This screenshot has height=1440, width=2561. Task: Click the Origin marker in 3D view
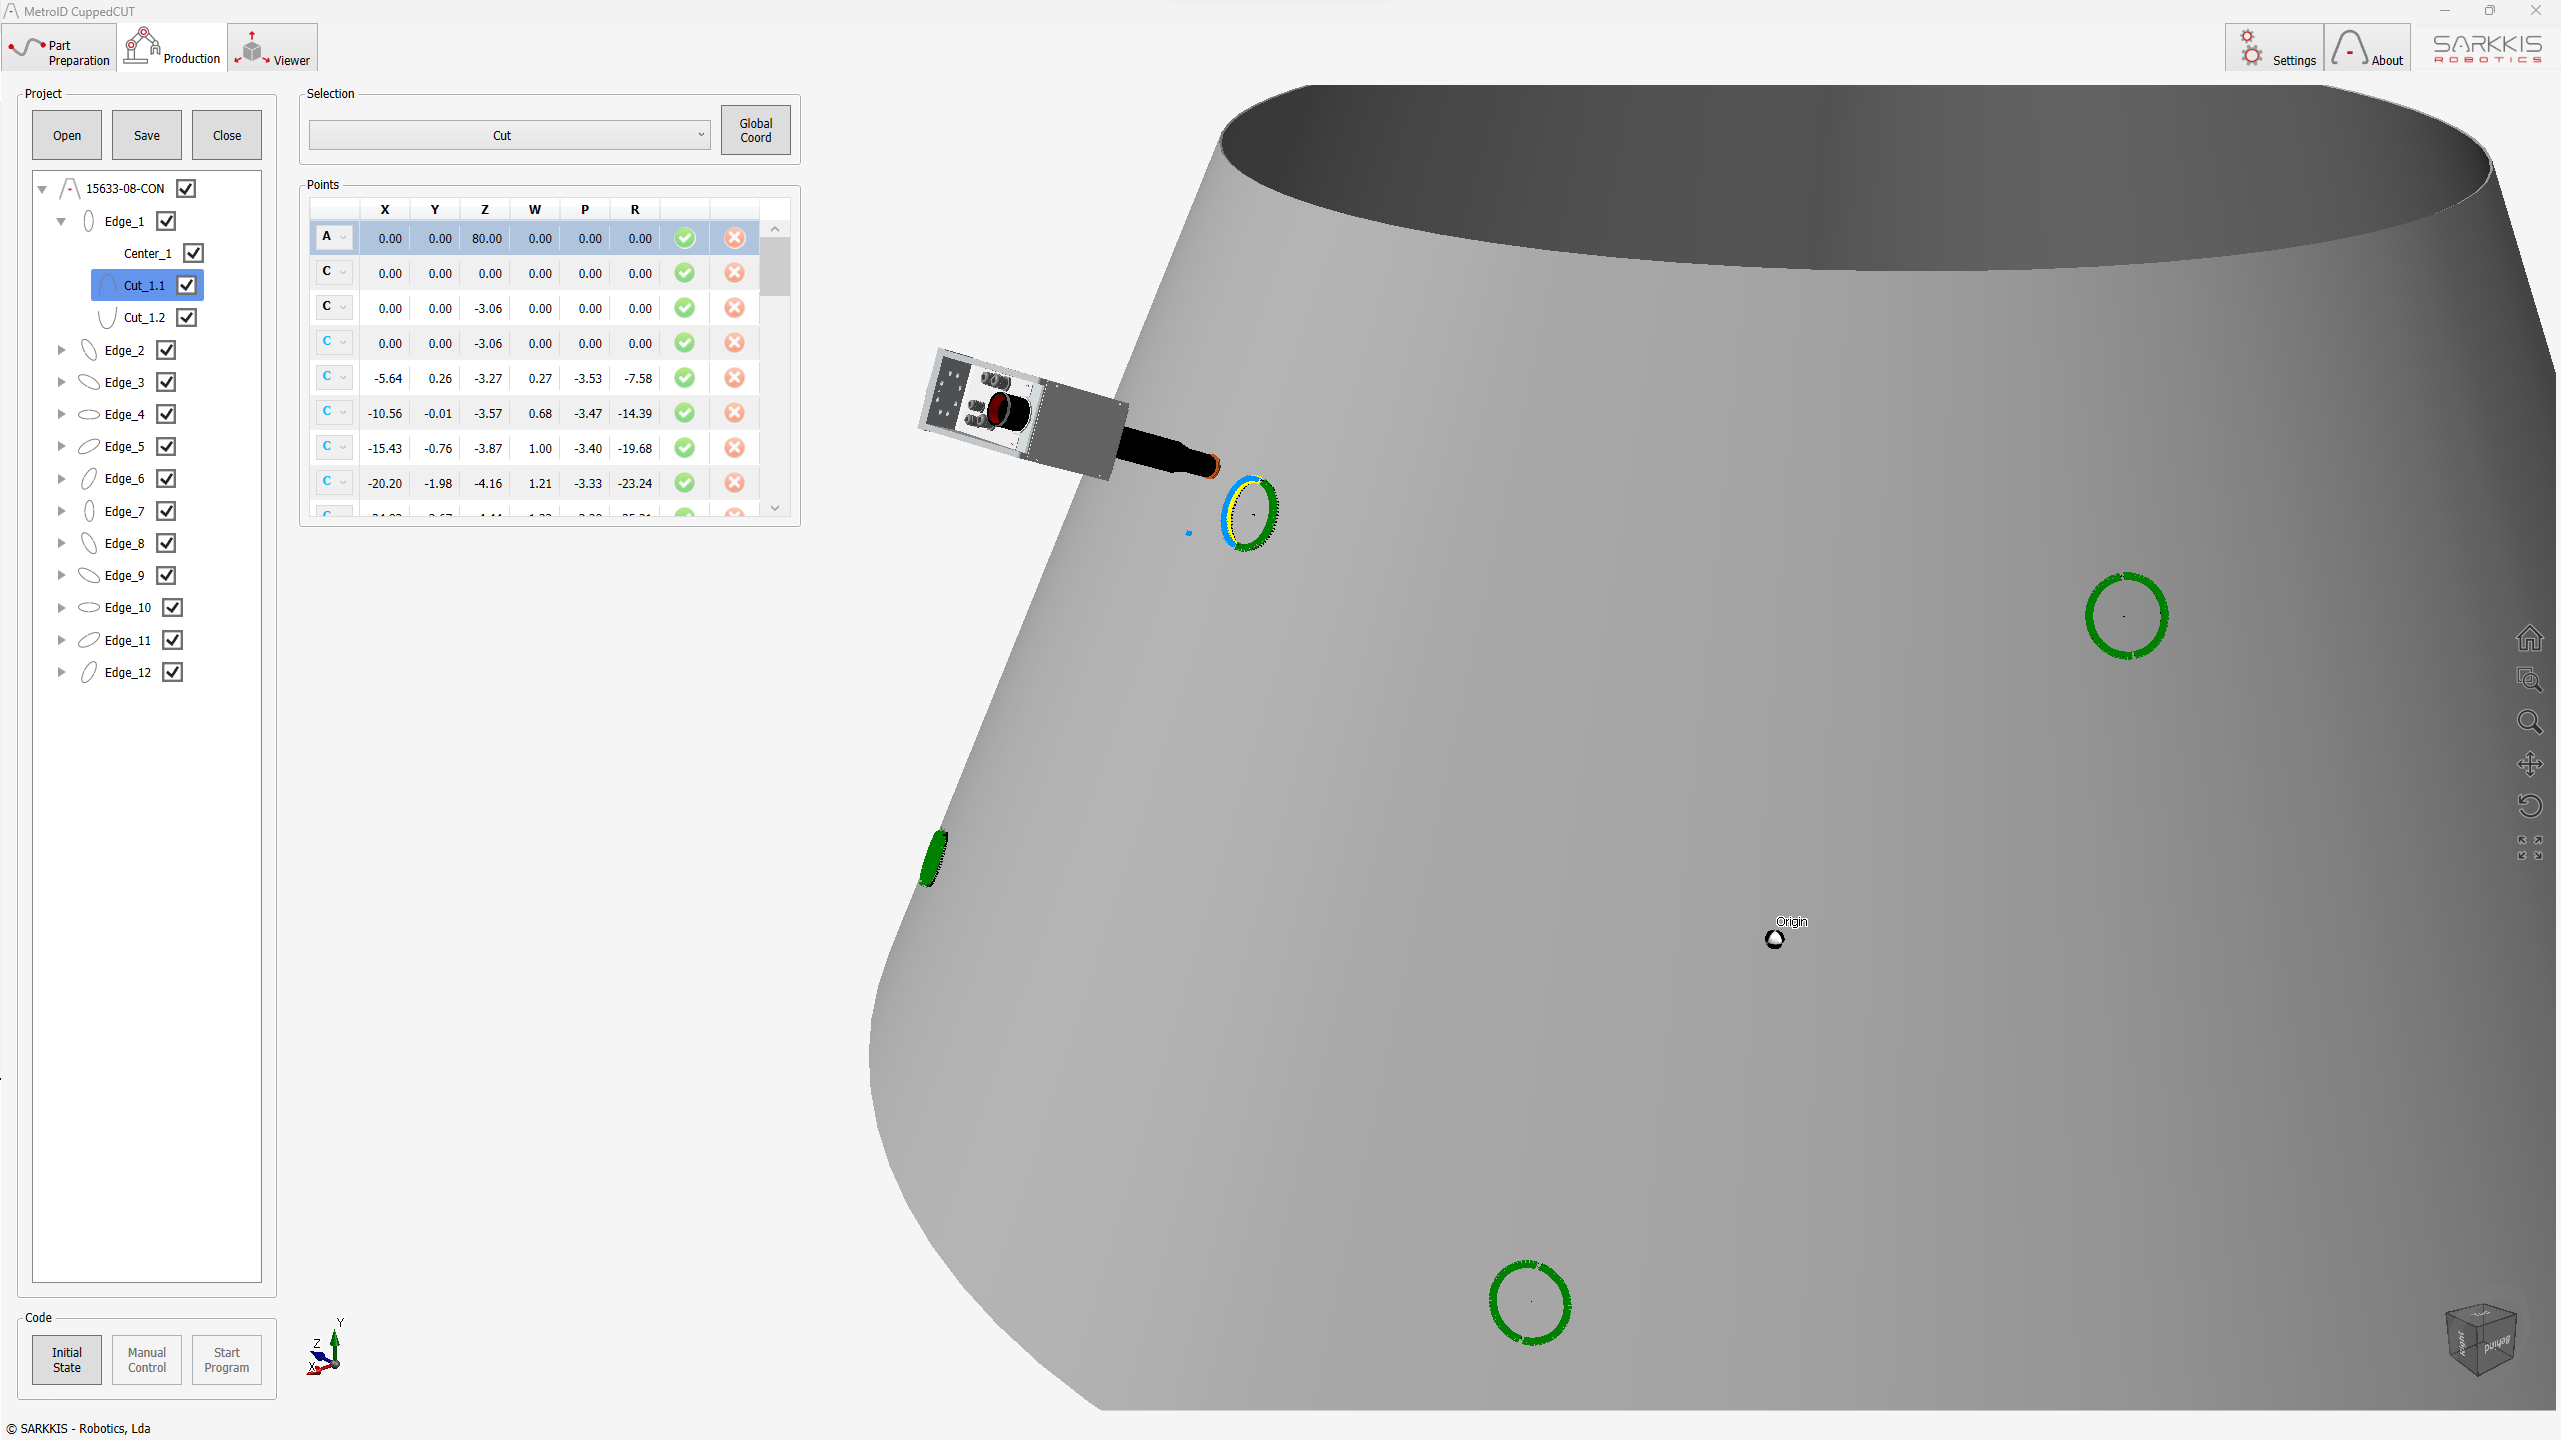click(1774, 939)
